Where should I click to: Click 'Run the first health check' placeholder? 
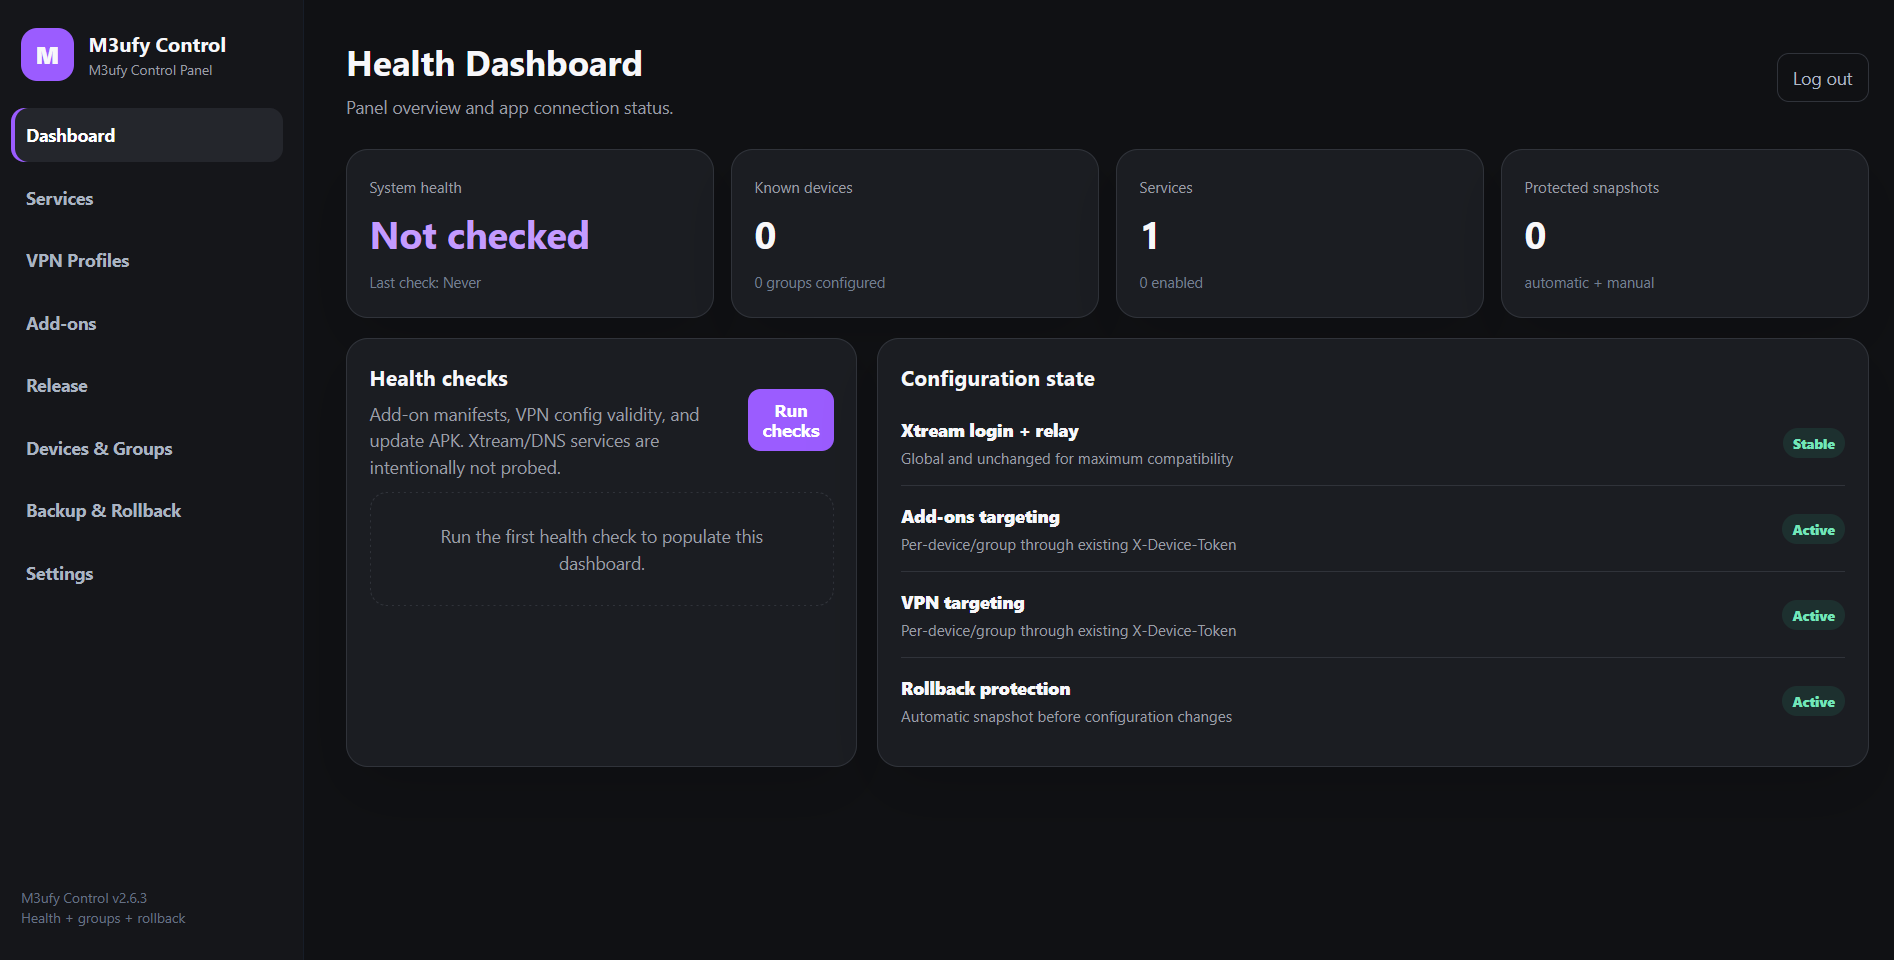coord(601,550)
